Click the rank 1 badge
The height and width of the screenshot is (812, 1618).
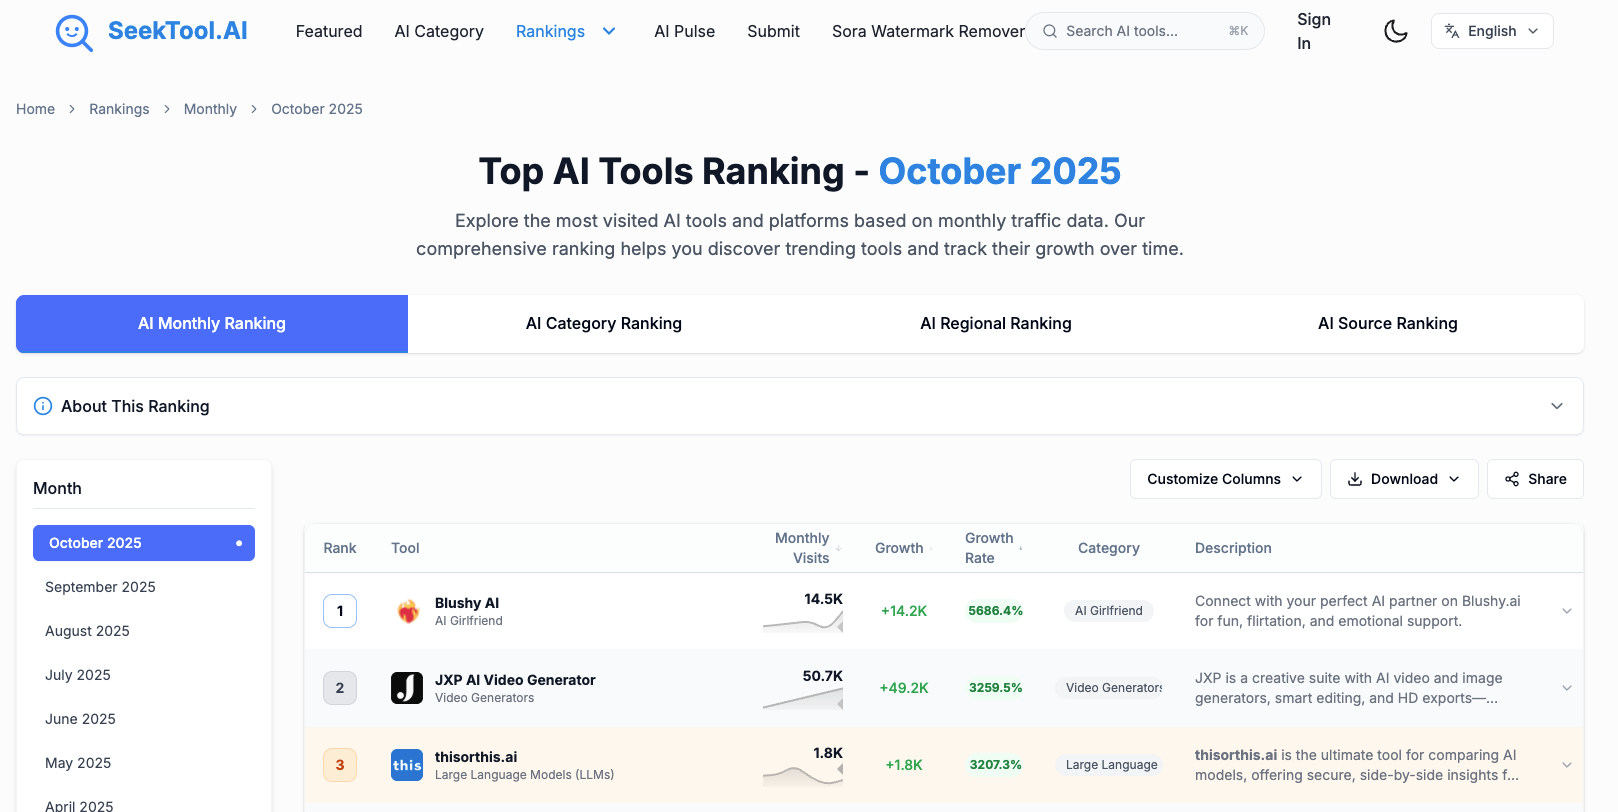(340, 611)
